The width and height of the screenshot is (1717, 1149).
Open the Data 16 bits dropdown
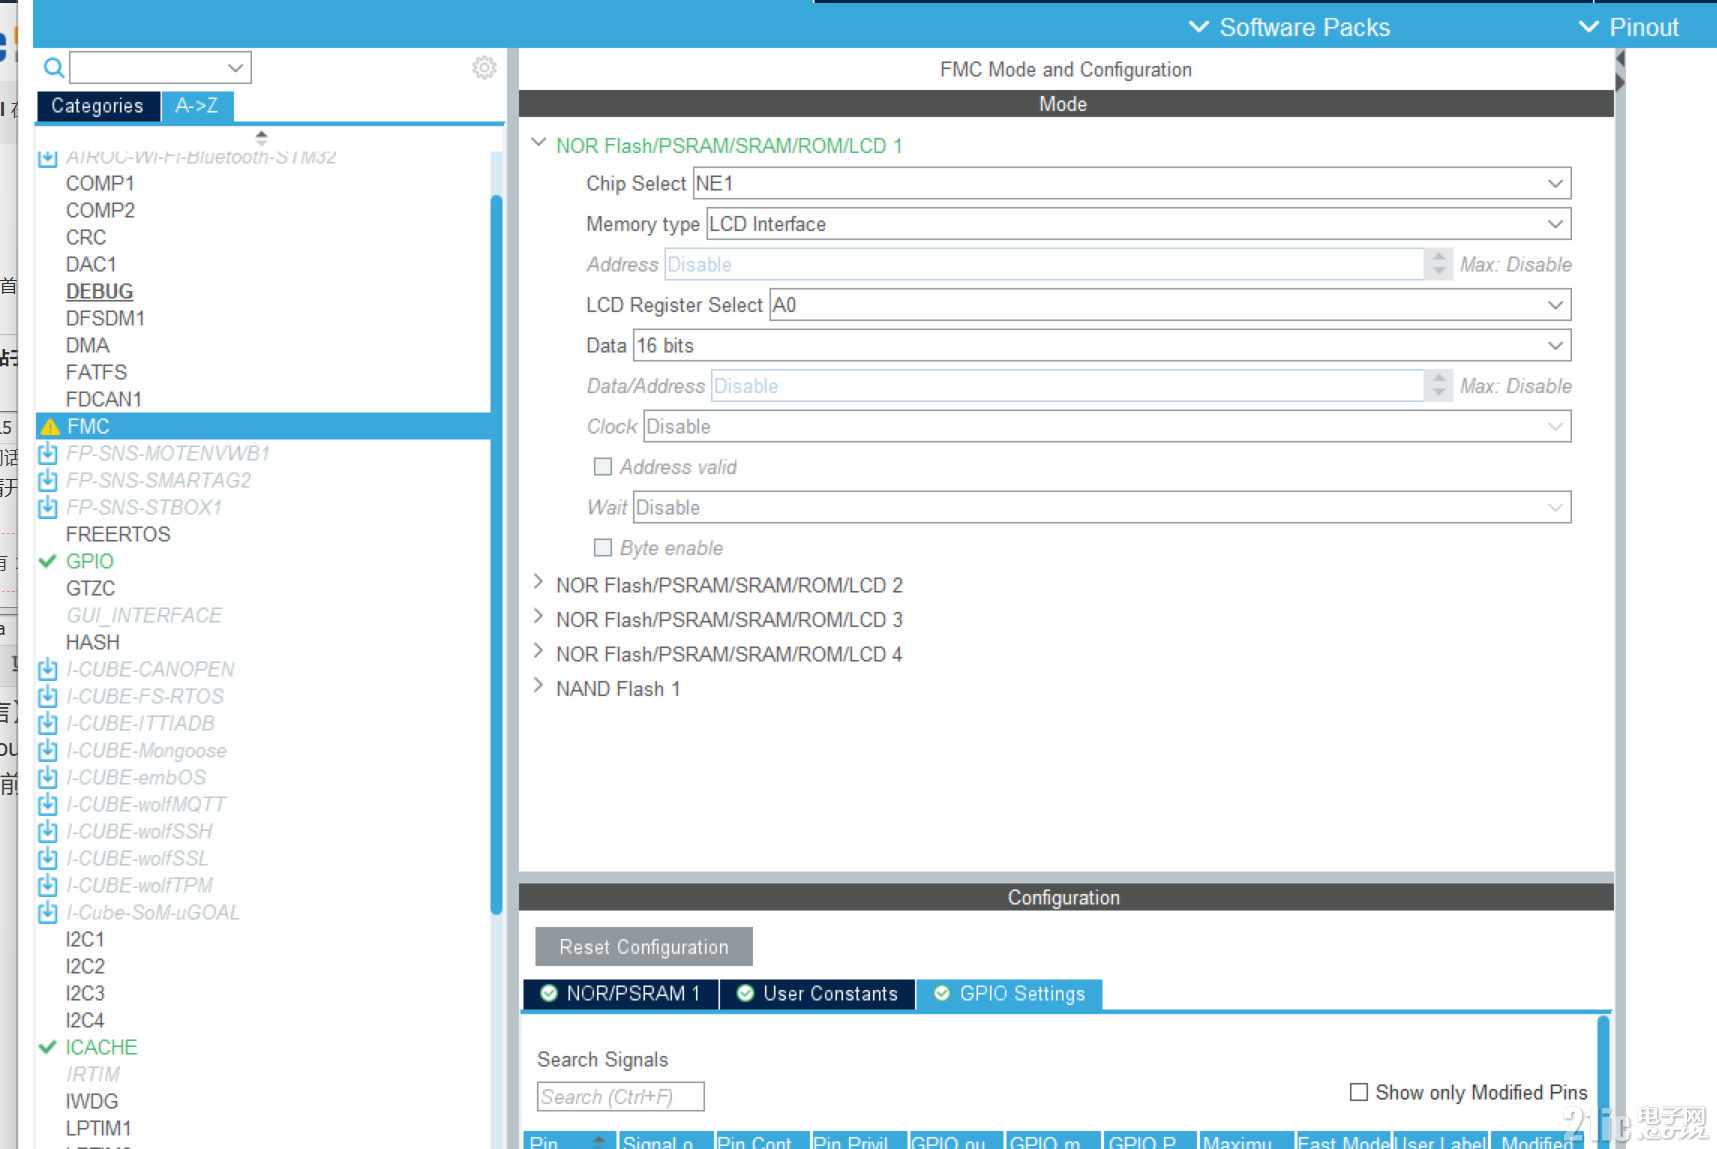point(1102,346)
